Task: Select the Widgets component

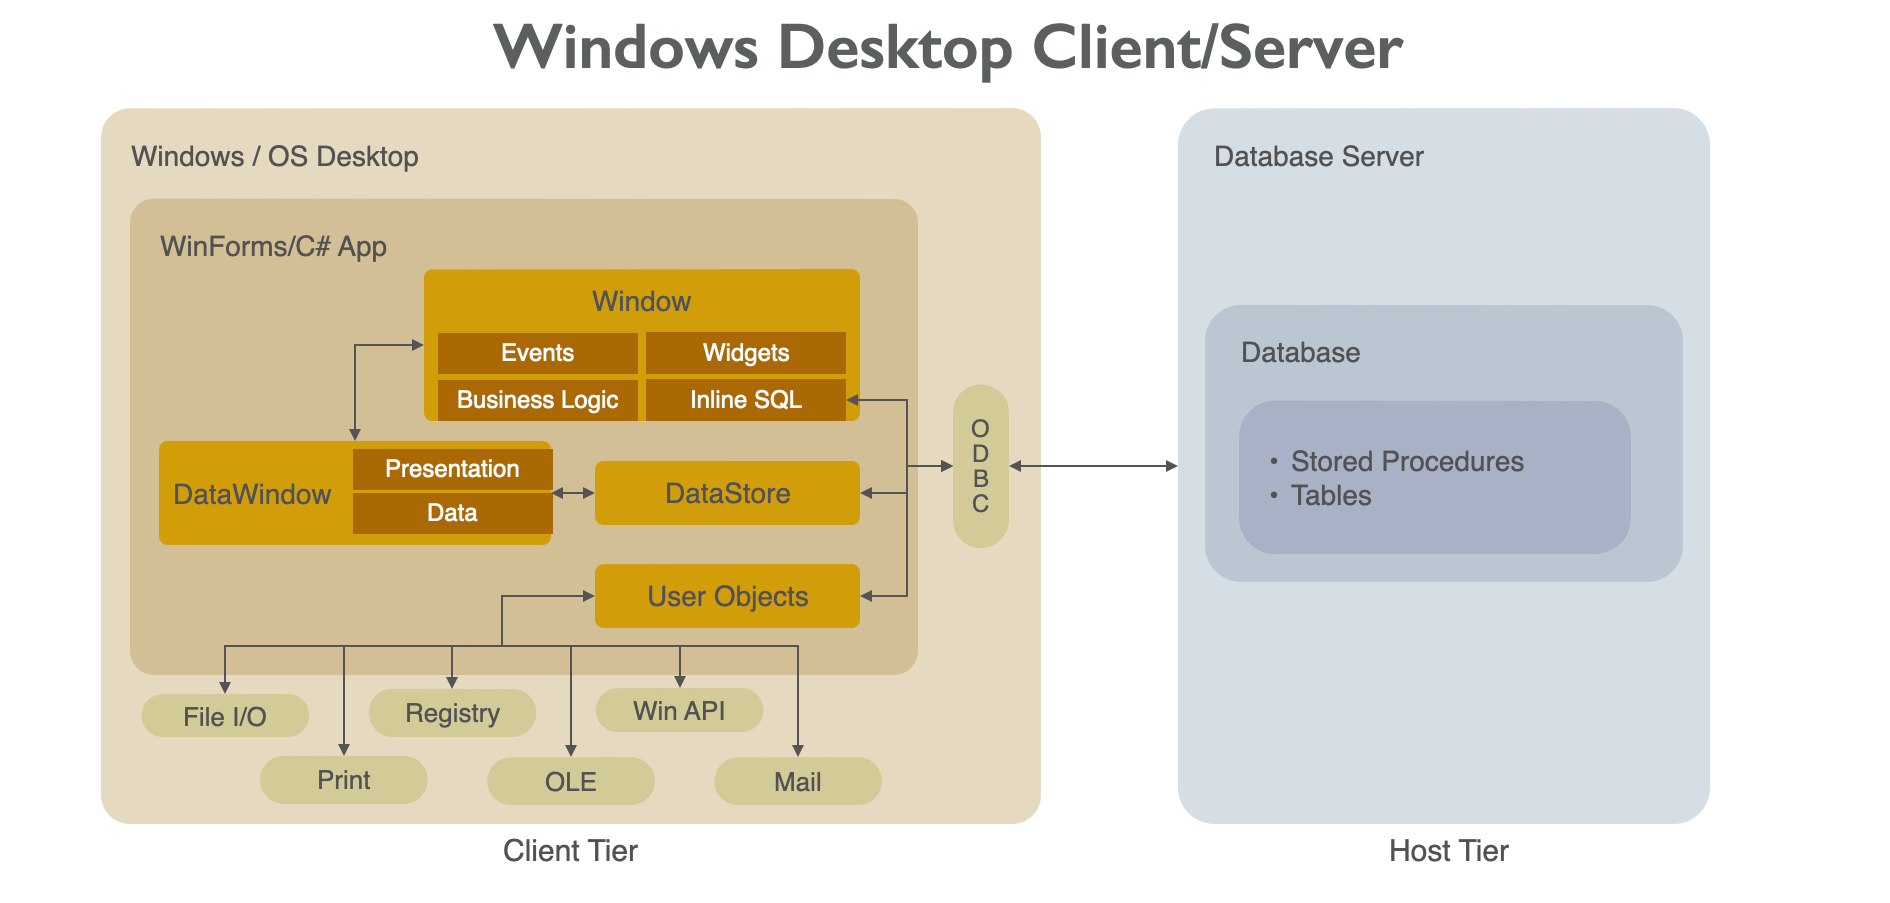Action: click(x=746, y=353)
